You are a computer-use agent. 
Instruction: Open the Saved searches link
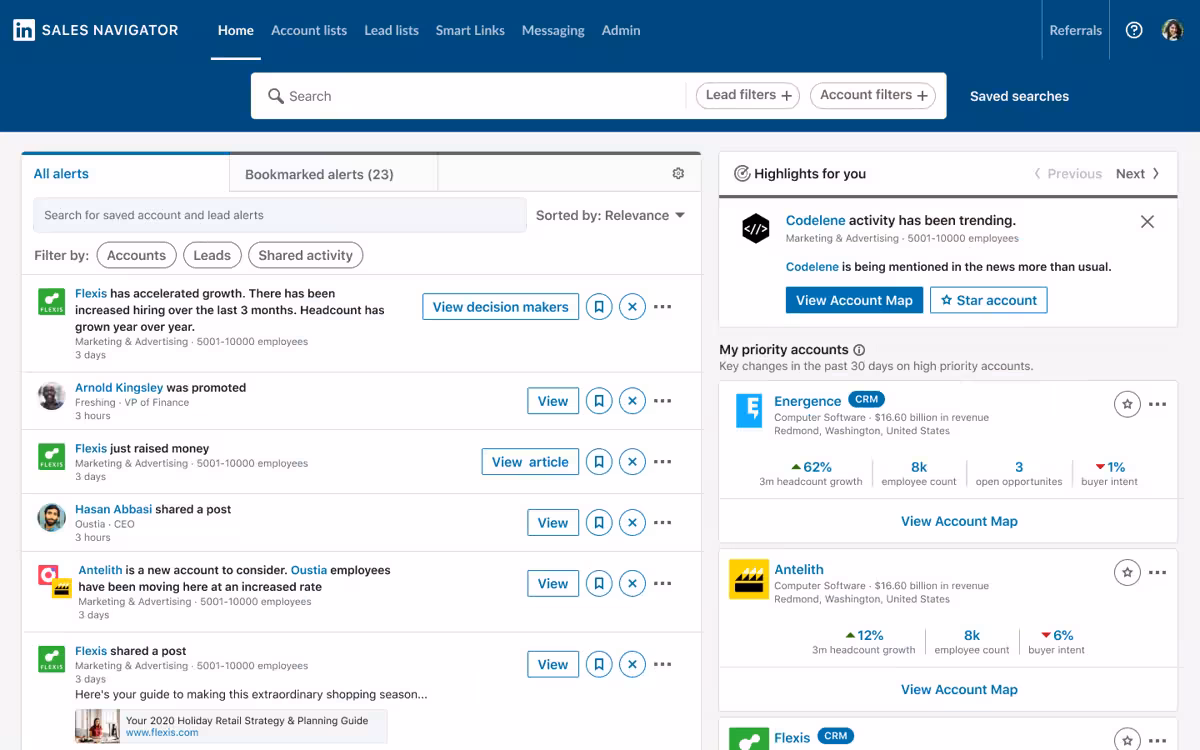coord(1019,96)
